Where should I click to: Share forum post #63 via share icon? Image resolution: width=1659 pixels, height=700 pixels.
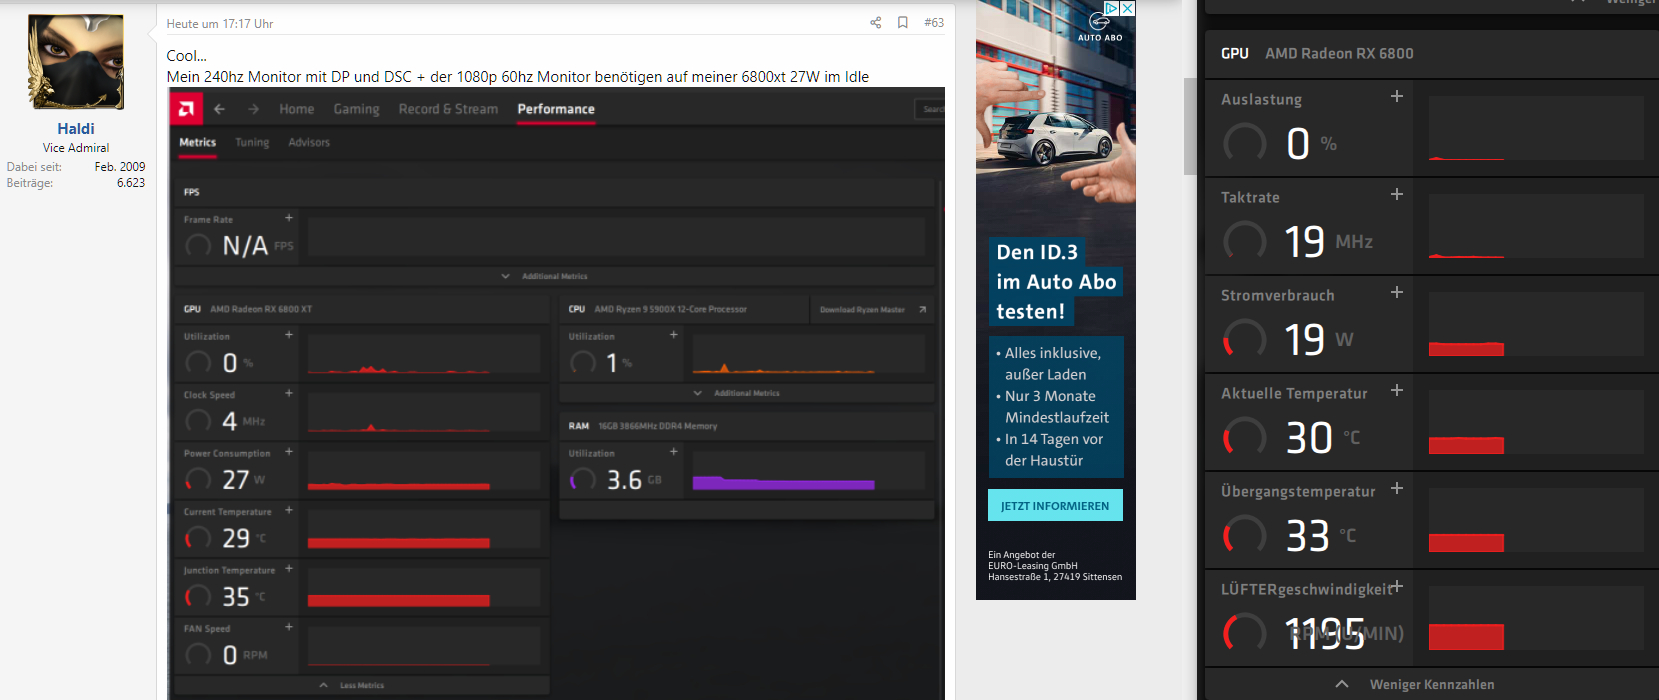tap(875, 22)
